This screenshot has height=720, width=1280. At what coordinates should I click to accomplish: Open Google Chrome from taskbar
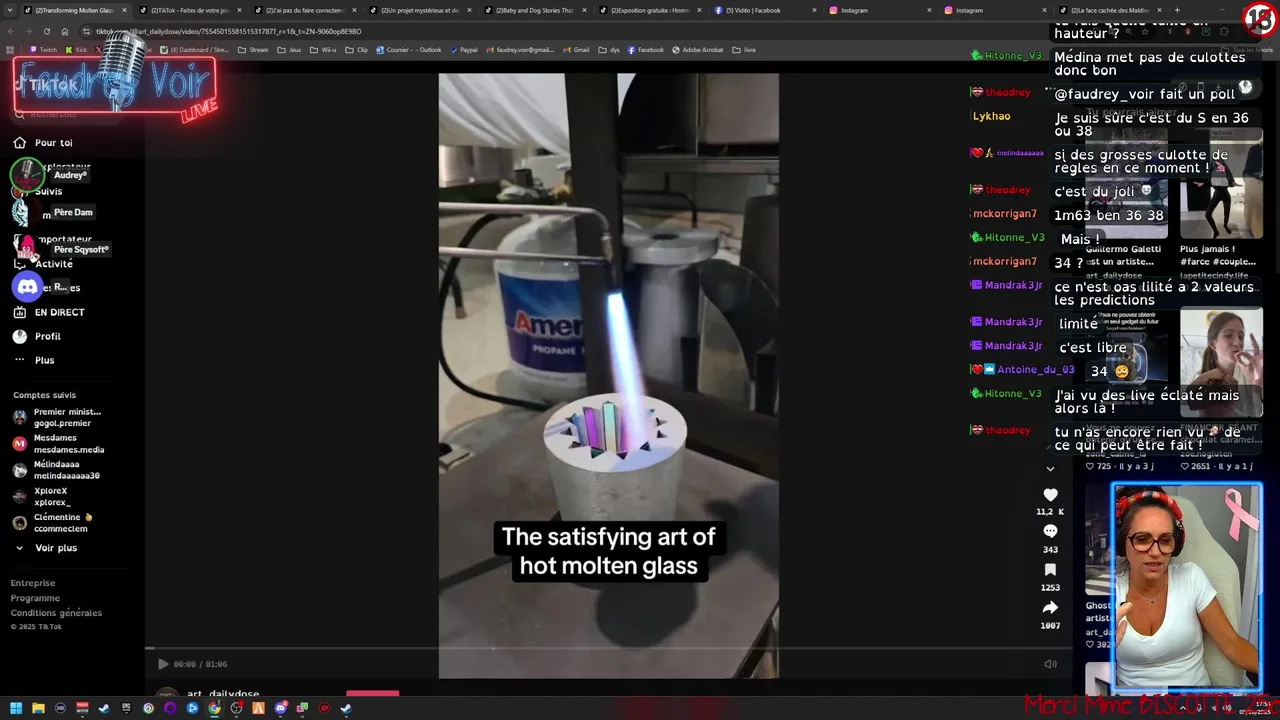(214, 708)
